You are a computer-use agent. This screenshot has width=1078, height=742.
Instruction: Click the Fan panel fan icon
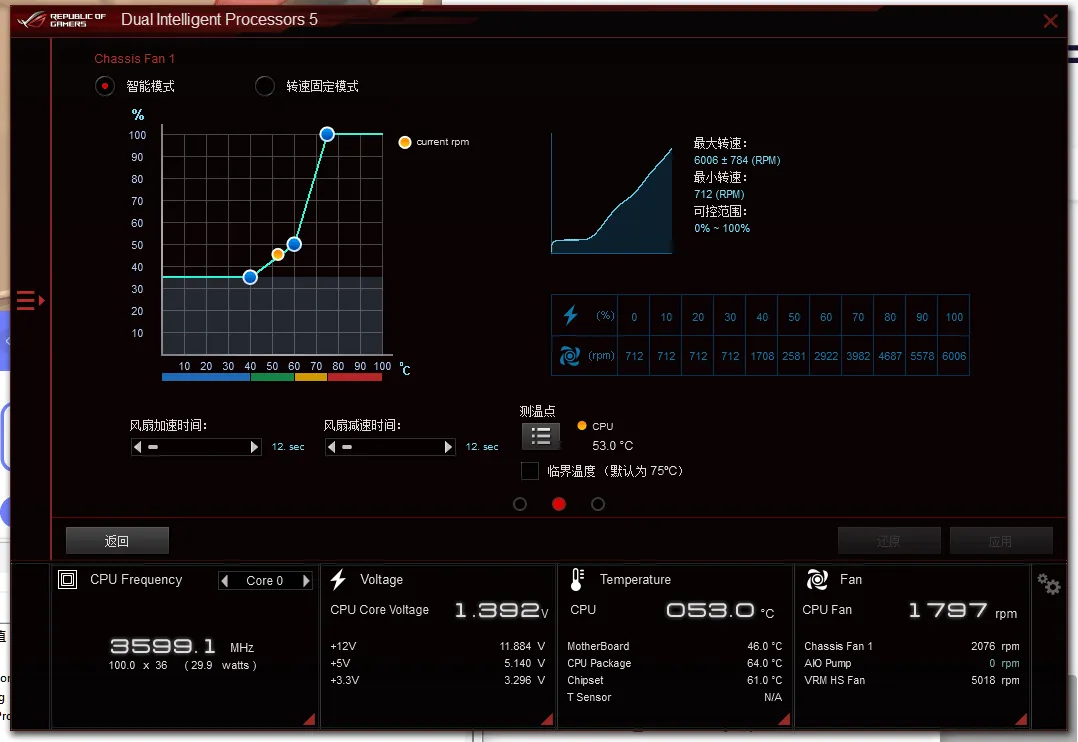point(817,580)
